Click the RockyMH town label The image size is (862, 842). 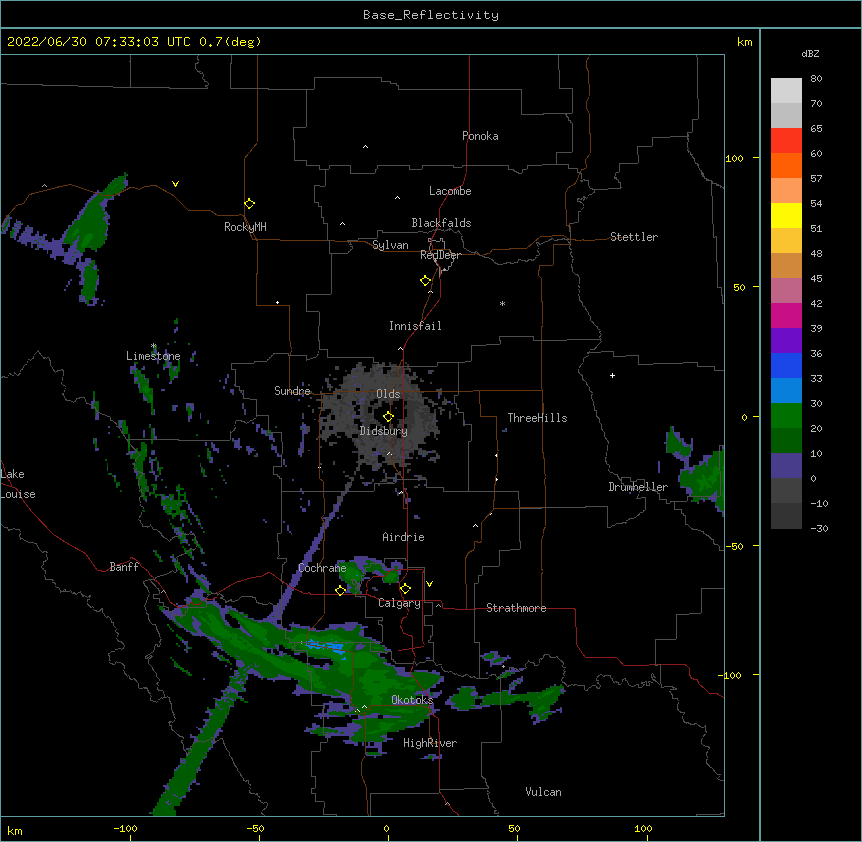coord(245,227)
